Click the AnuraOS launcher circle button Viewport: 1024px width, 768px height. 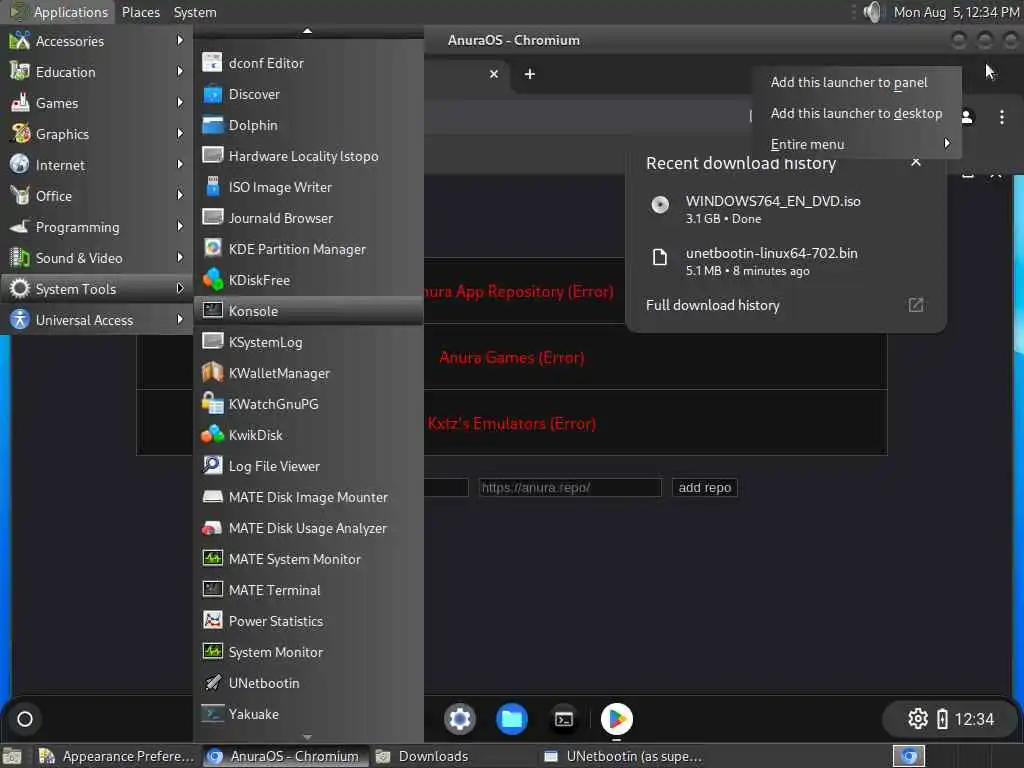(25, 719)
